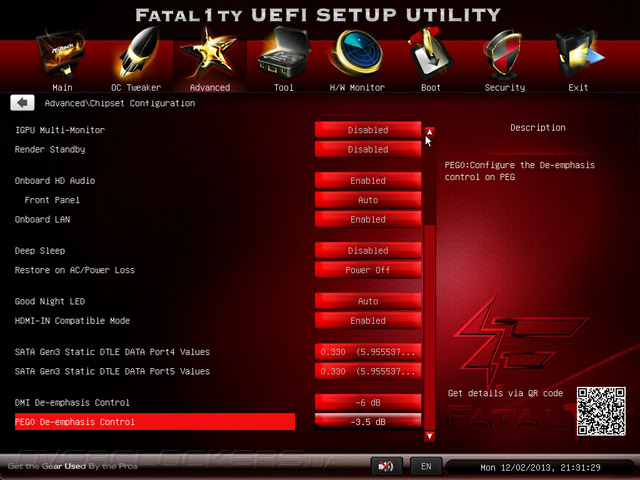Select the Advanced star icon
640x480 pixels.
tap(209, 53)
